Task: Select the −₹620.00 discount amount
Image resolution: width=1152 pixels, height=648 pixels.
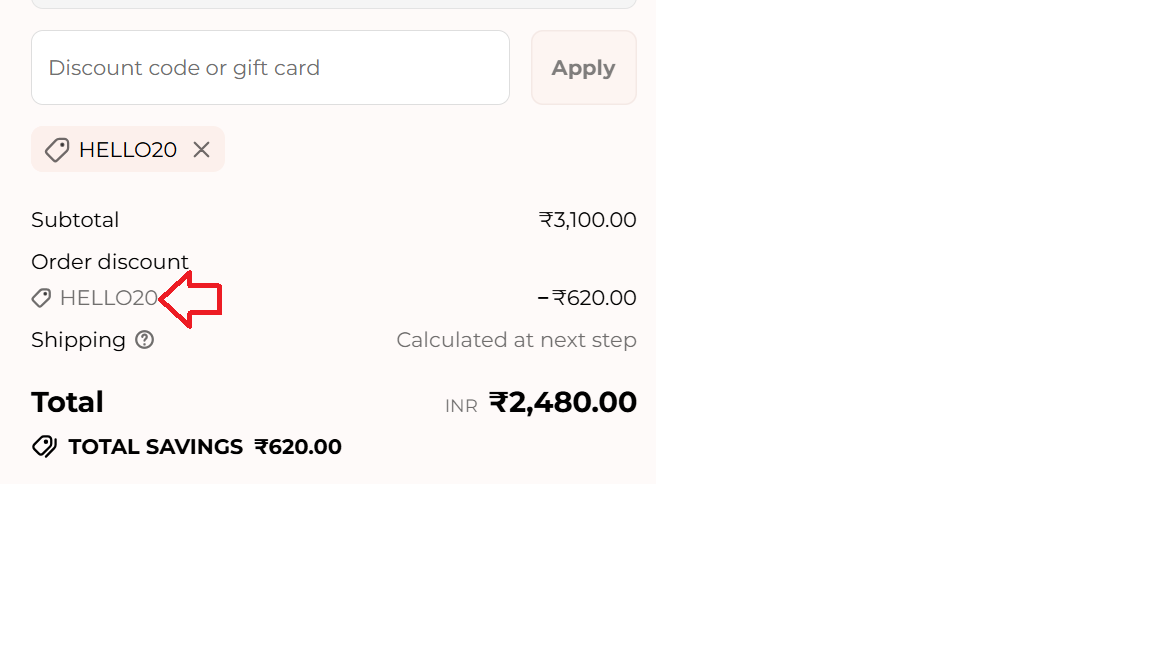Action: pyautogui.click(x=587, y=298)
